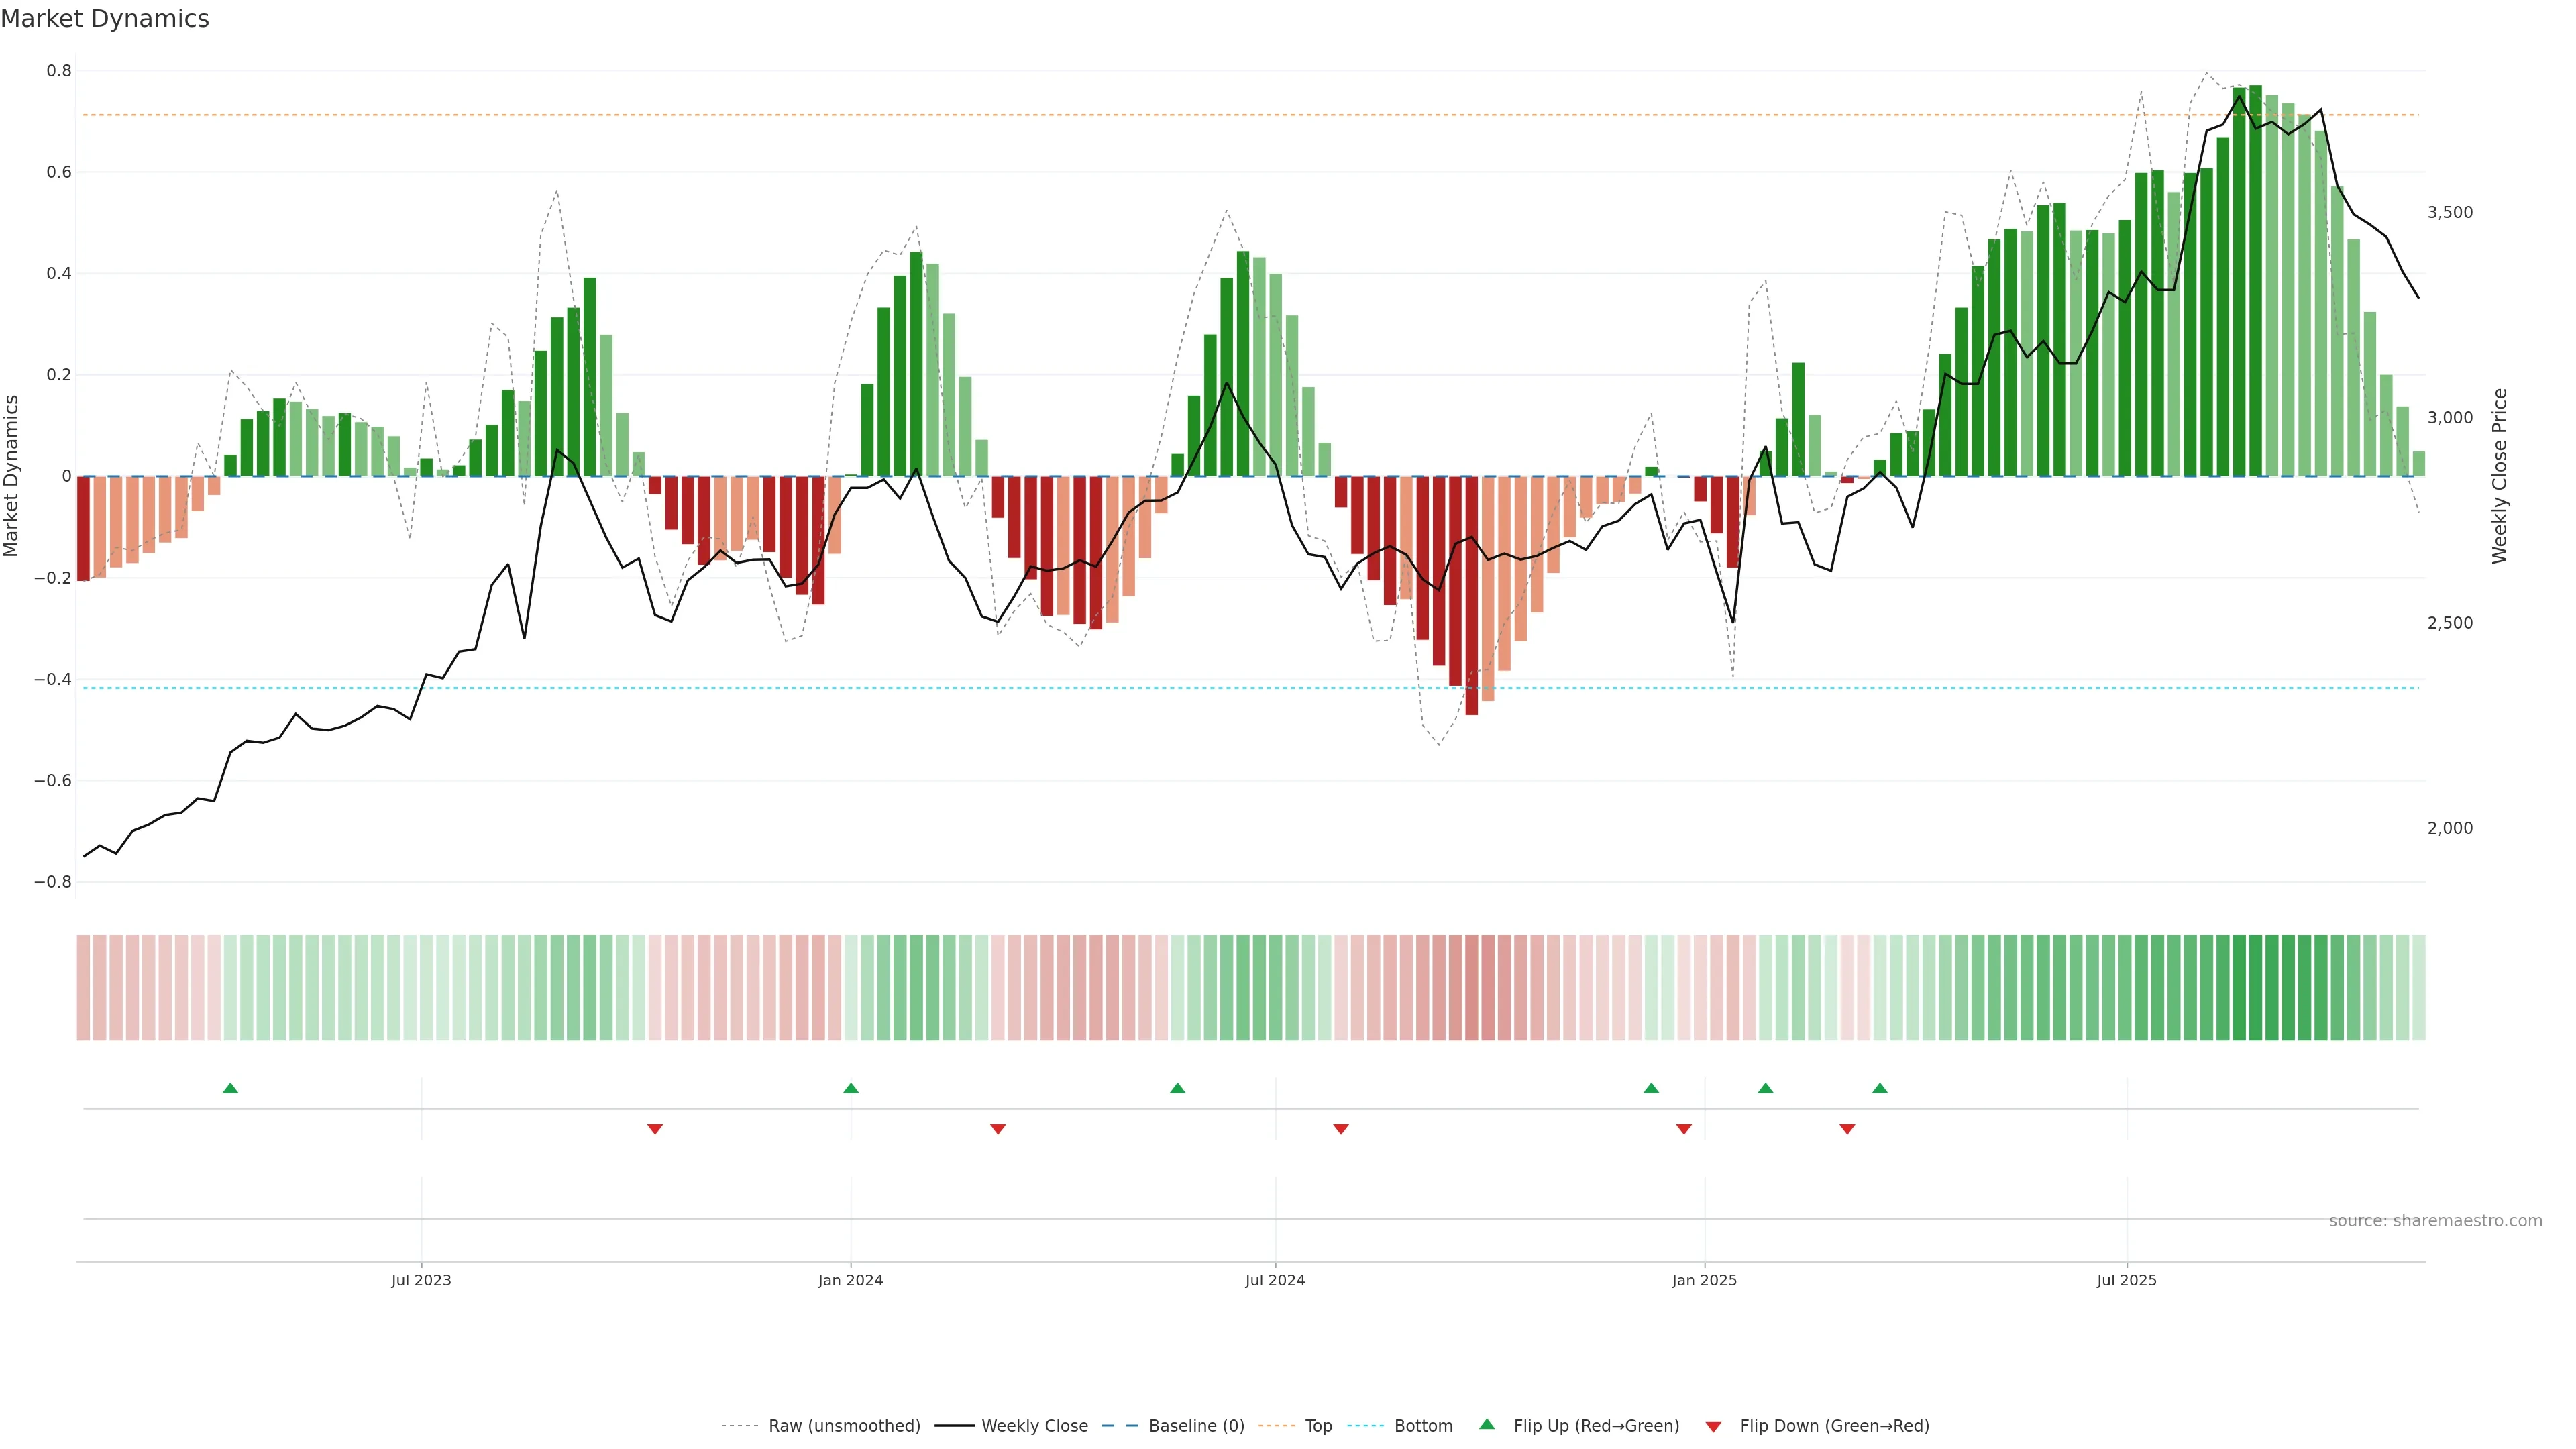Click the last red flip-down triangle marker
Image resolution: width=2576 pixels, height=1449 pixels.
(x=1847, y=1129)
